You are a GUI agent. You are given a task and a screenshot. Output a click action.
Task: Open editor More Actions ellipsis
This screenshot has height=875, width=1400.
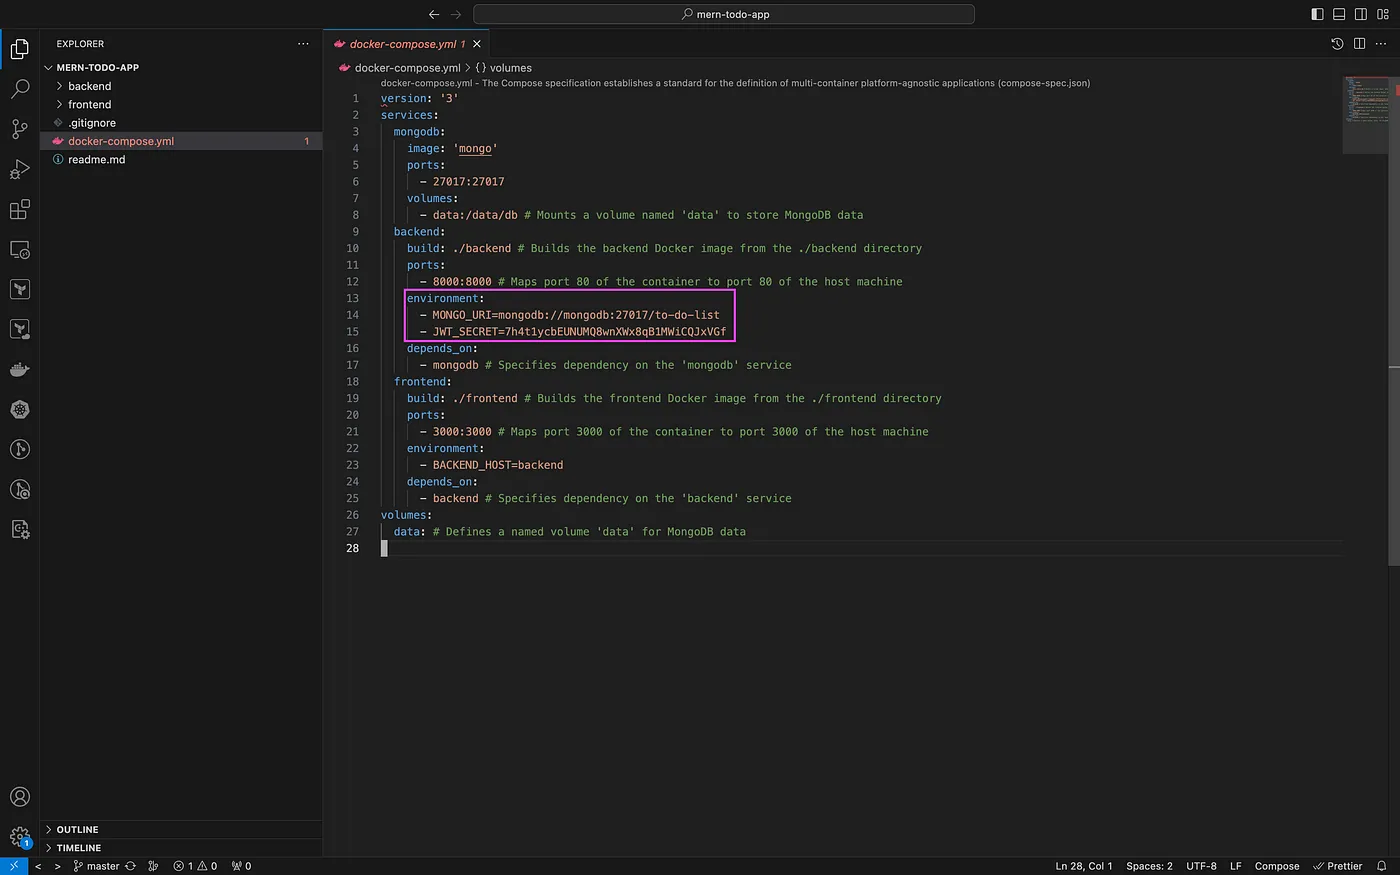click(1383, 44)
